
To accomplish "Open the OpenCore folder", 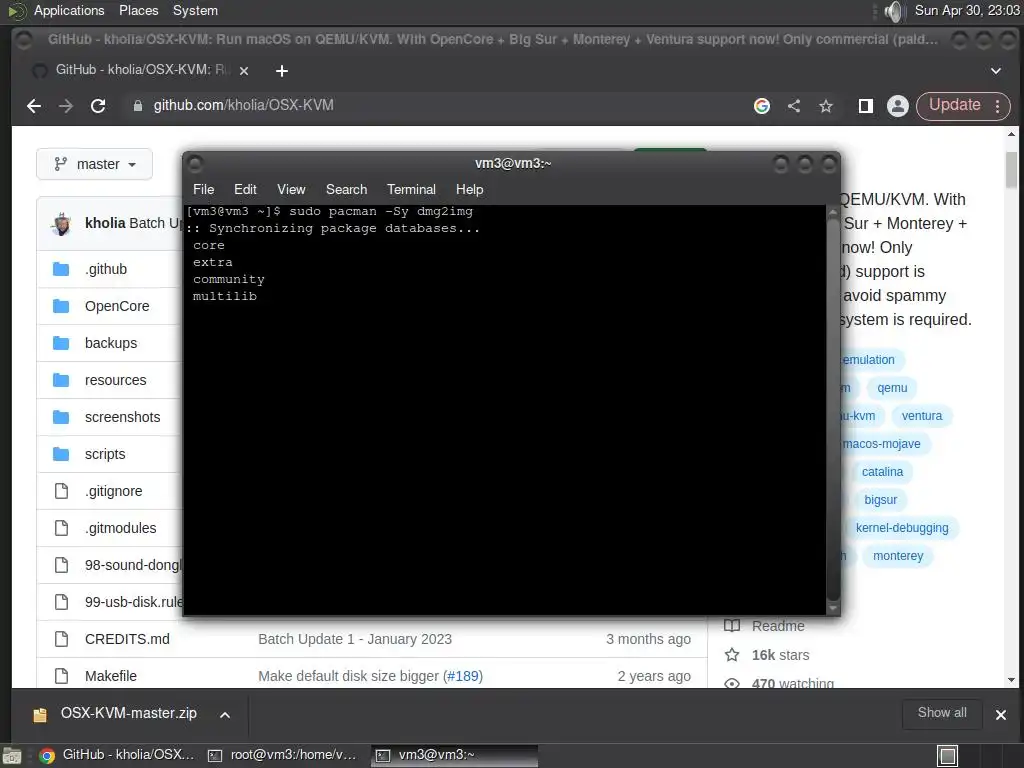I will tap(117, 306).
